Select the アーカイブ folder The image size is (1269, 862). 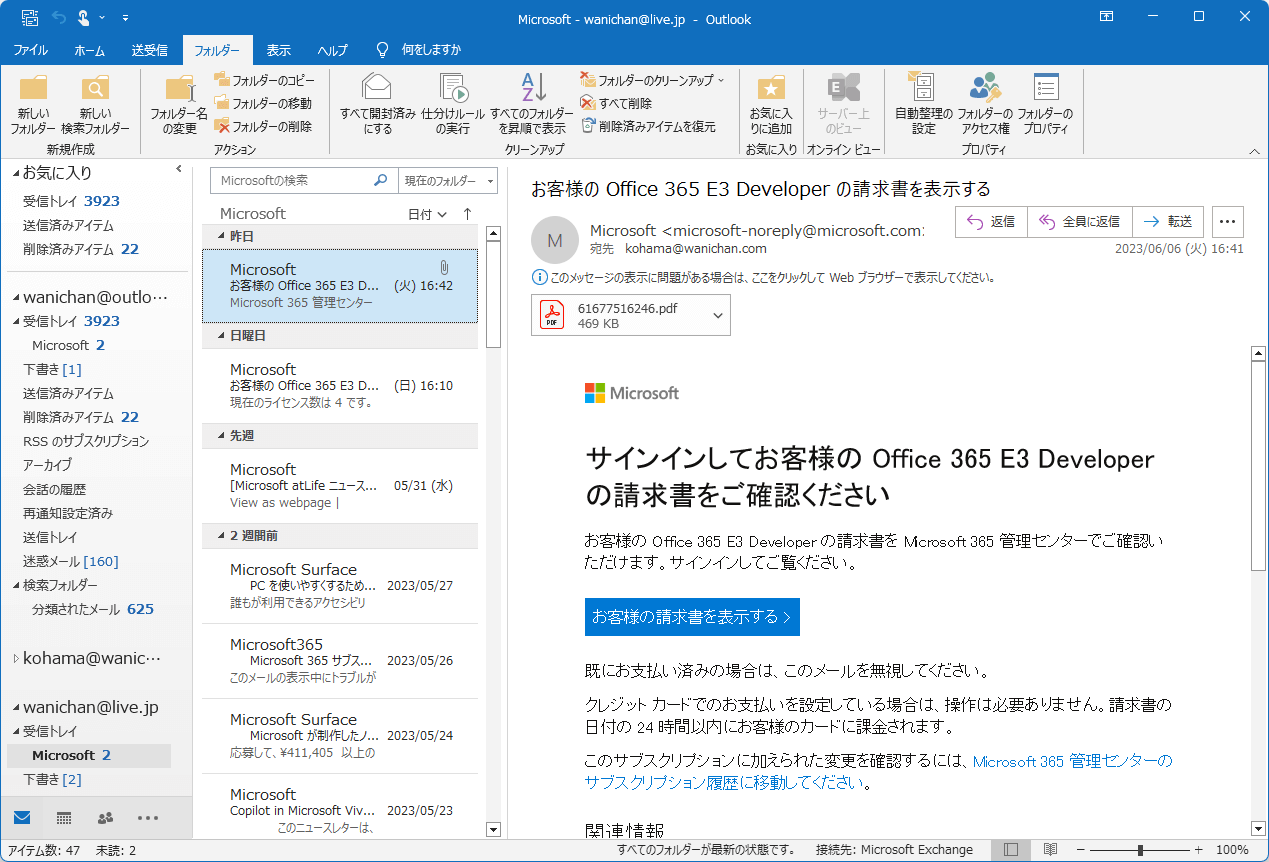coord(47,465)
